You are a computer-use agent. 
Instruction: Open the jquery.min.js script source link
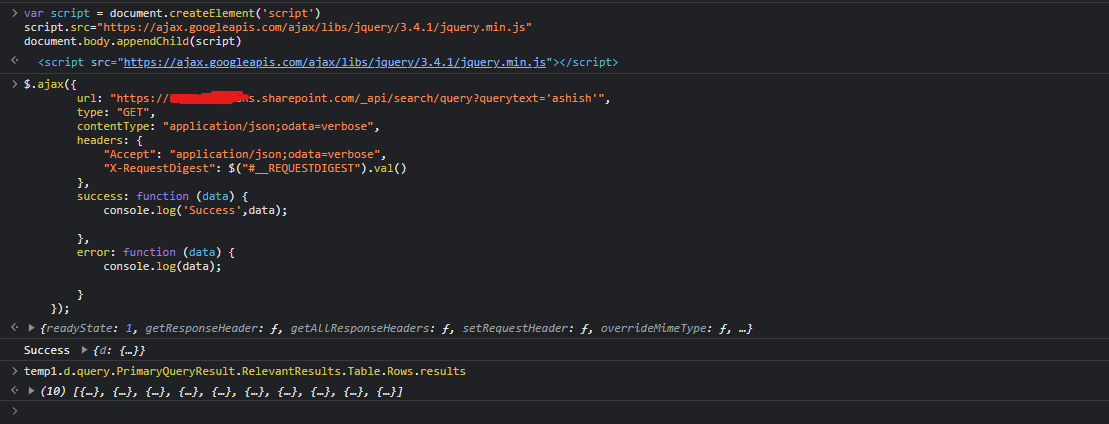coord(335,62)
